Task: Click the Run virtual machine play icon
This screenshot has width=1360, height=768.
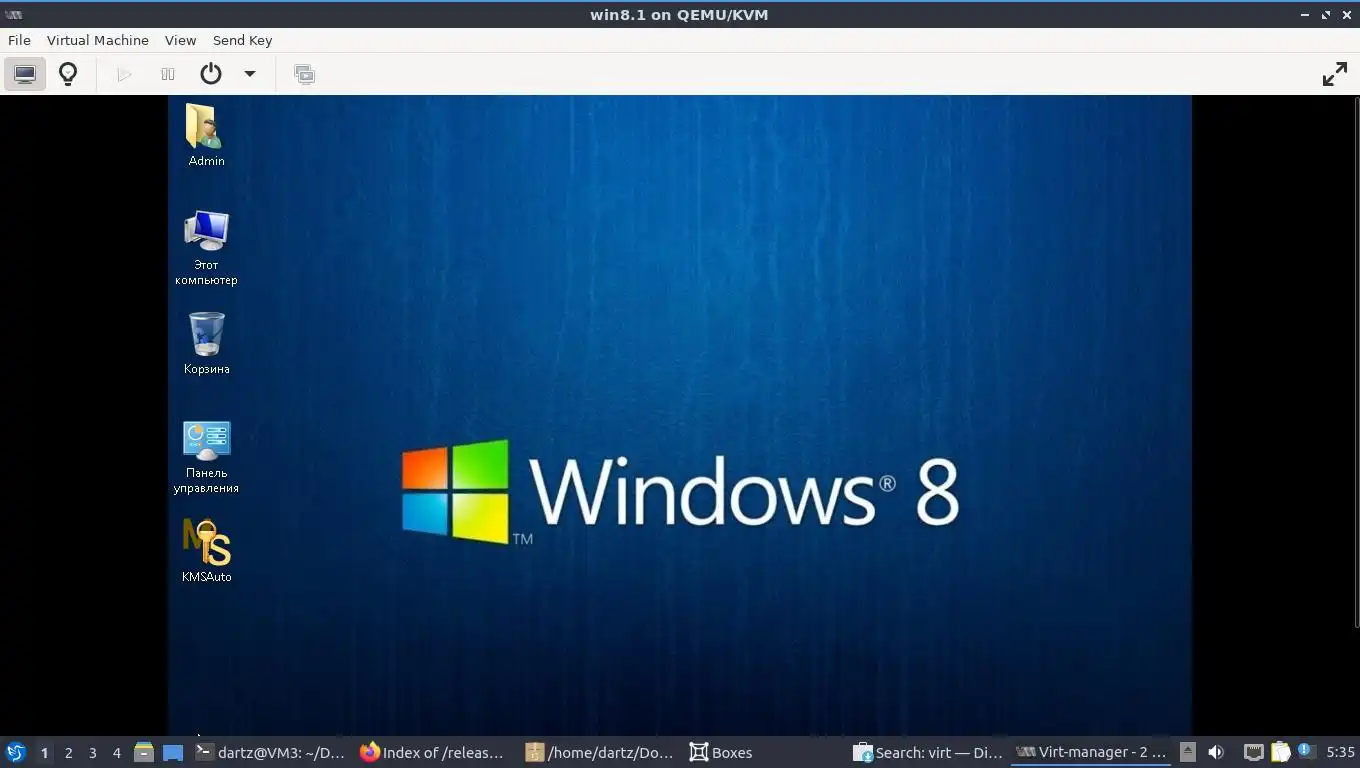Action: tap(124, 74)
